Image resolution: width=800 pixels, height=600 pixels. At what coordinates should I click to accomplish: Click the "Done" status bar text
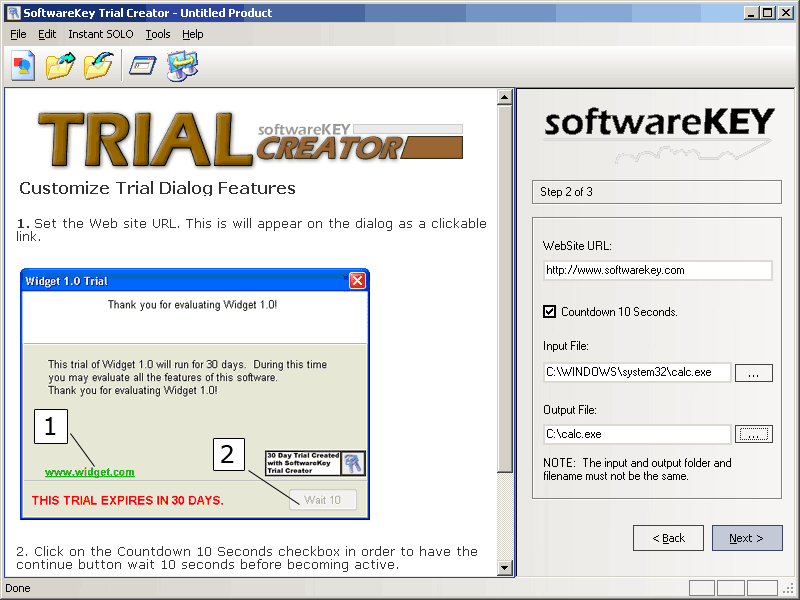point(18,588)
